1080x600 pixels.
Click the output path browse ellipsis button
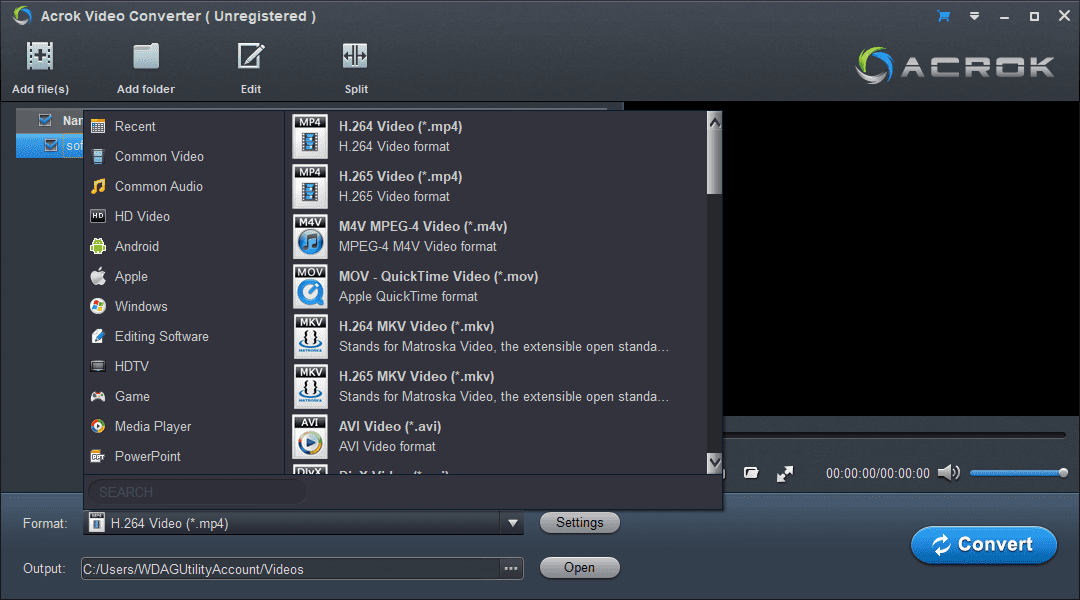pos(510,569)
